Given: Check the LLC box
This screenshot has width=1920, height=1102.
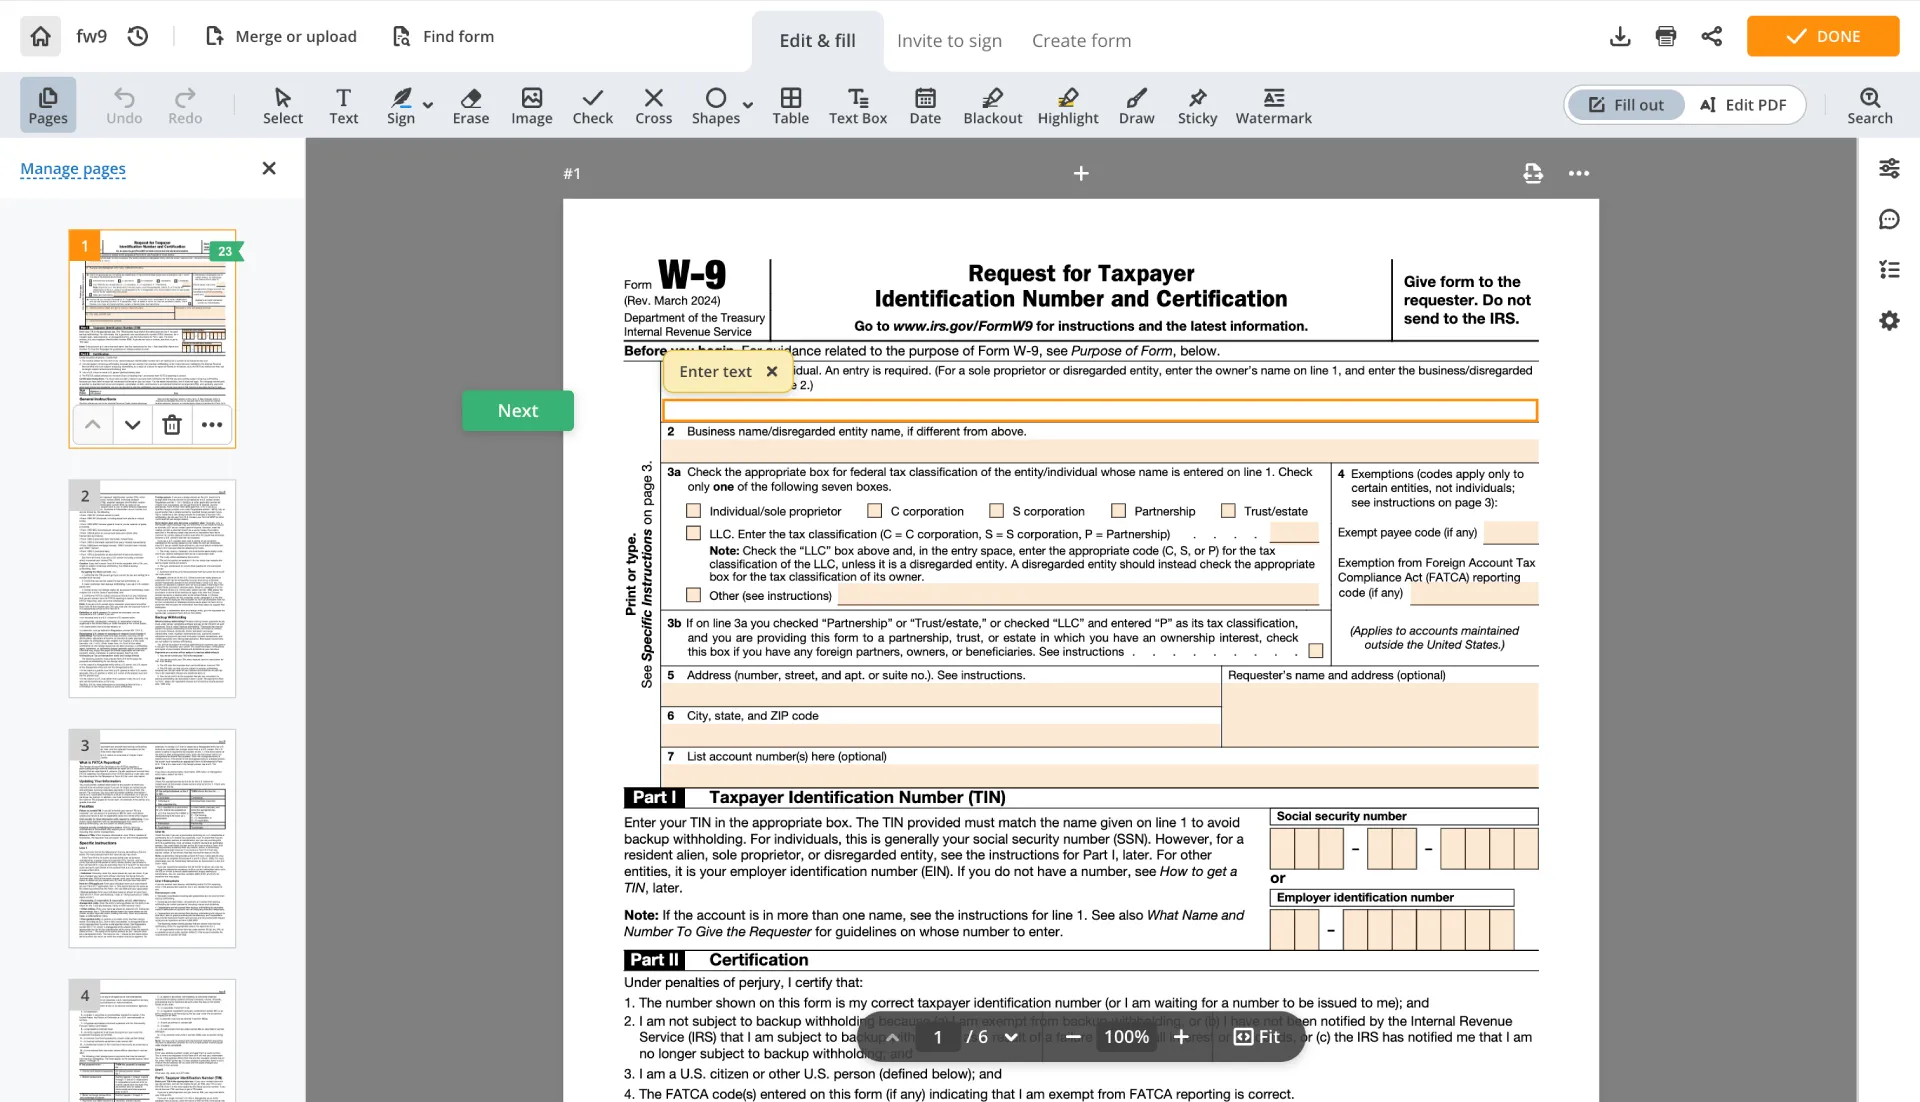Looking at the screenshot, I should click(693, 534).
